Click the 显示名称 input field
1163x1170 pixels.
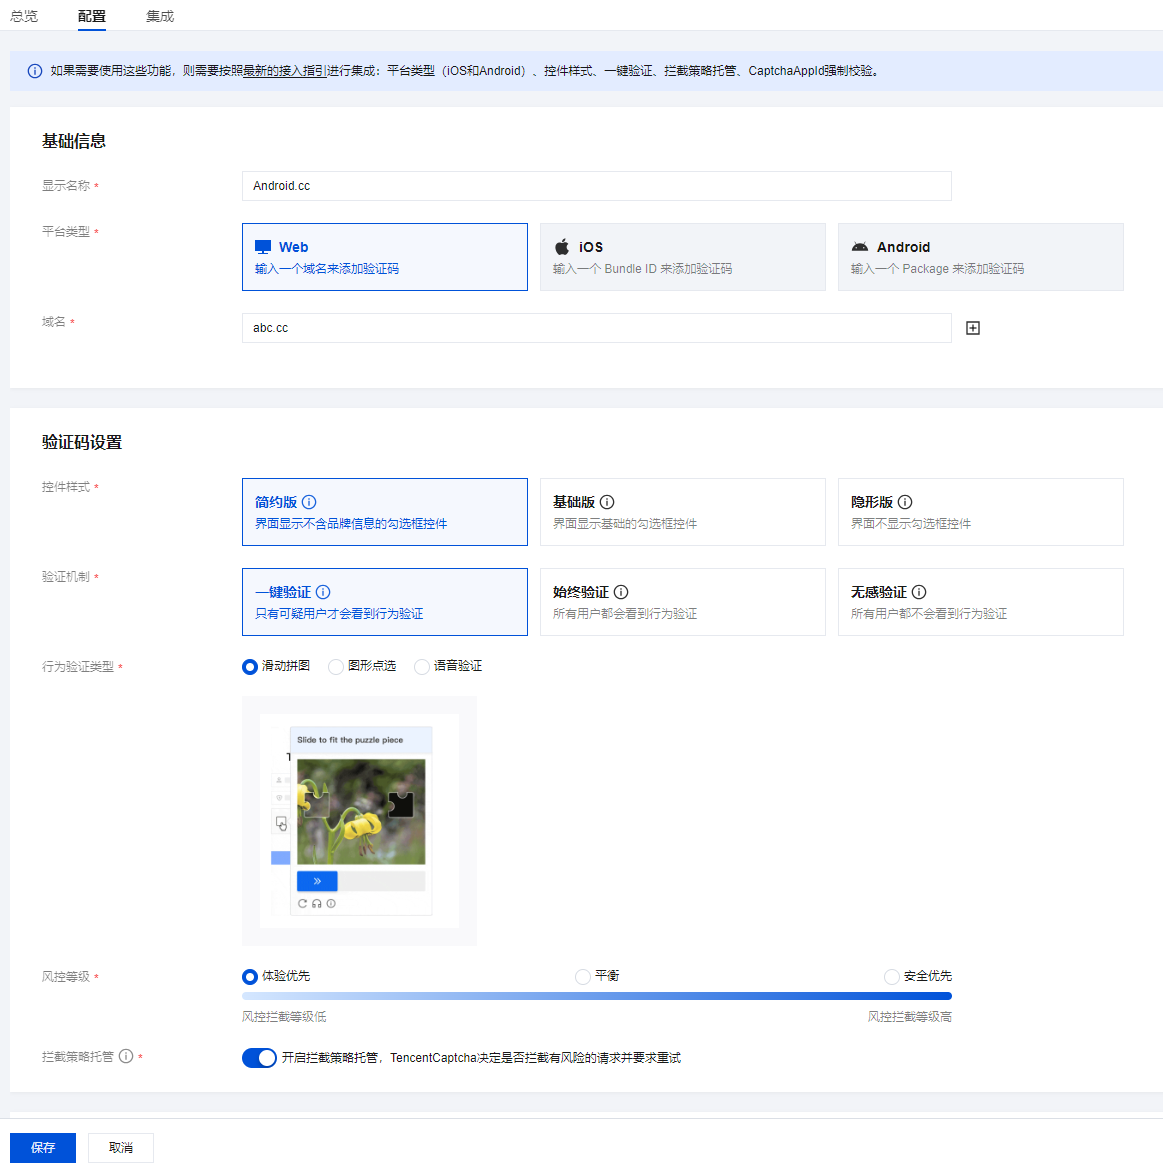tap(596, 186)
